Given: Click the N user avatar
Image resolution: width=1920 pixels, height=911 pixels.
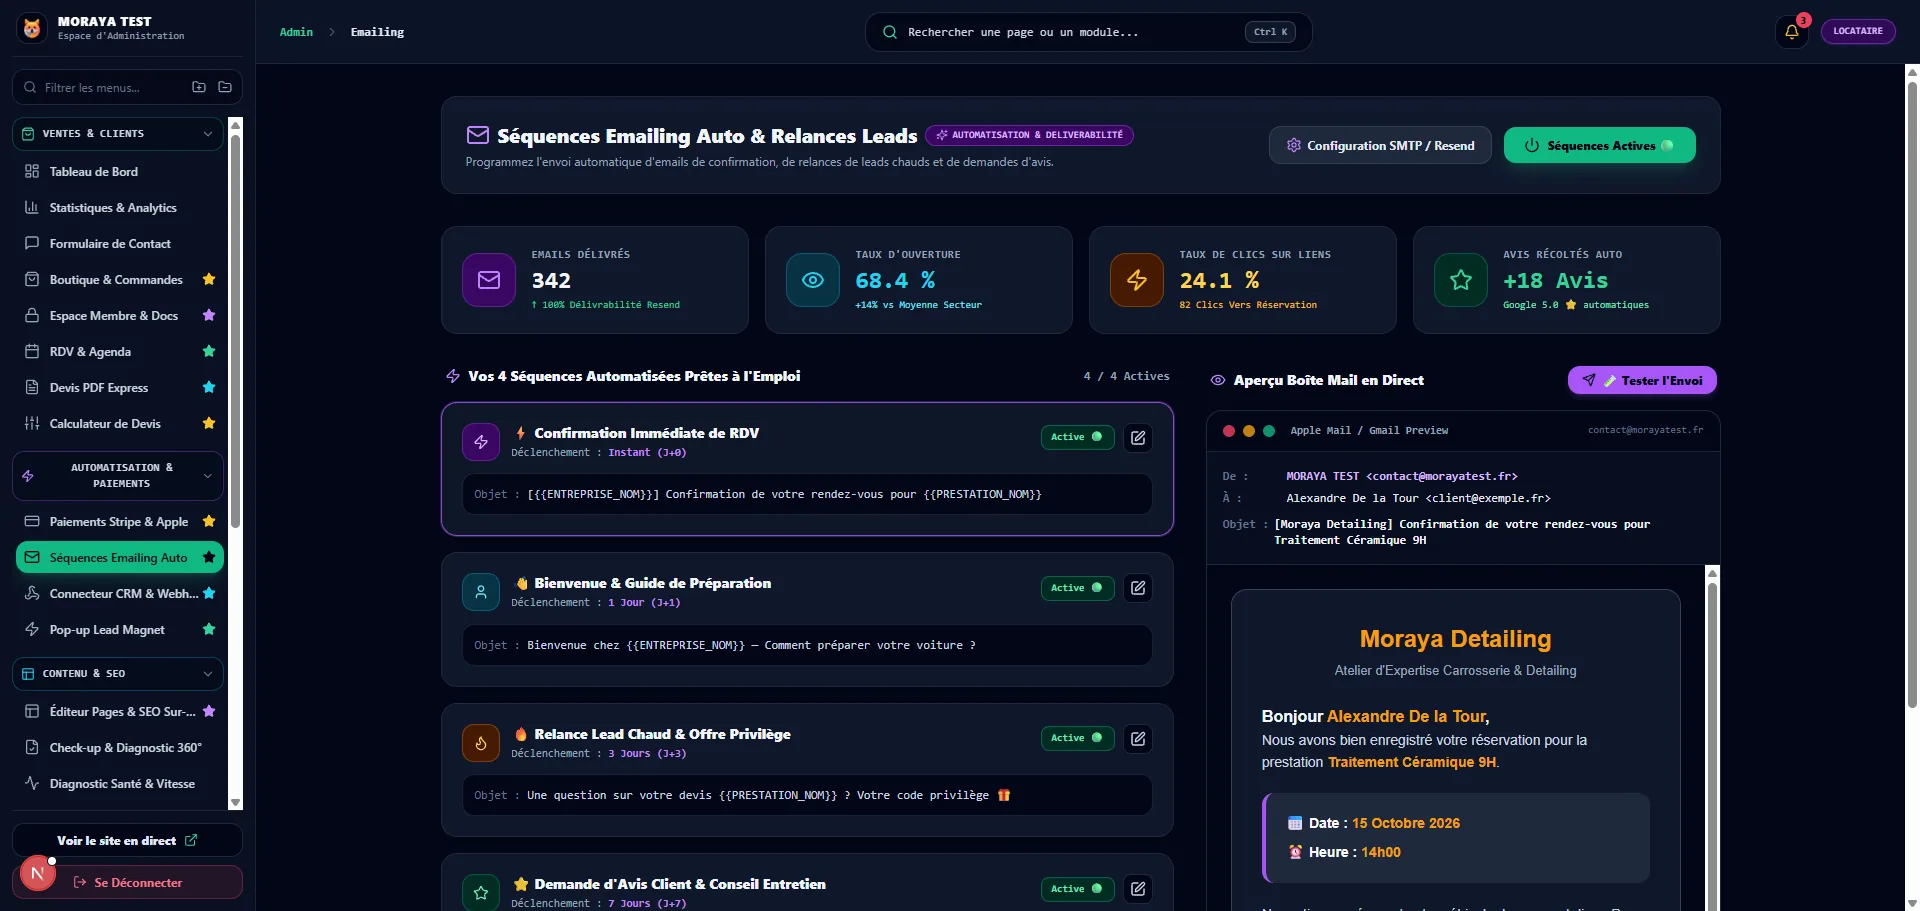Looking at the screenshot, I should click(x=37, y=873).
